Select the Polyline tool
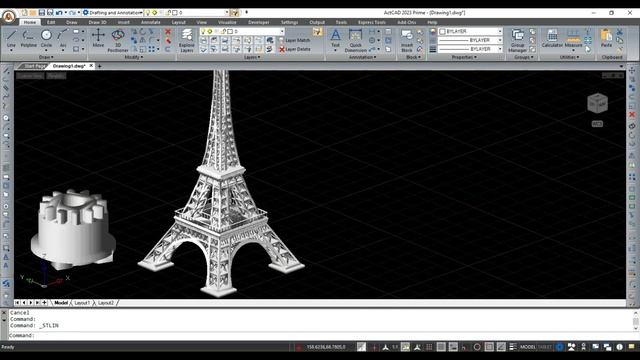640x360 pixels. click(28, 38)
